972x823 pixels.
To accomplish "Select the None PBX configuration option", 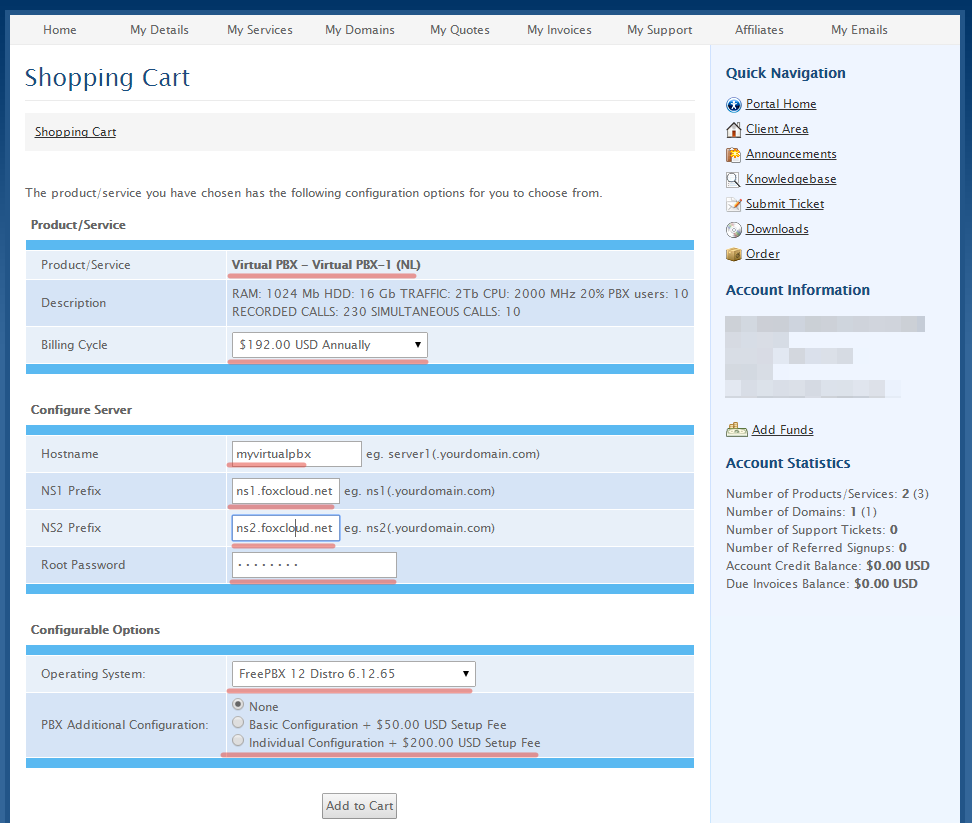I will tap(238, 705).
